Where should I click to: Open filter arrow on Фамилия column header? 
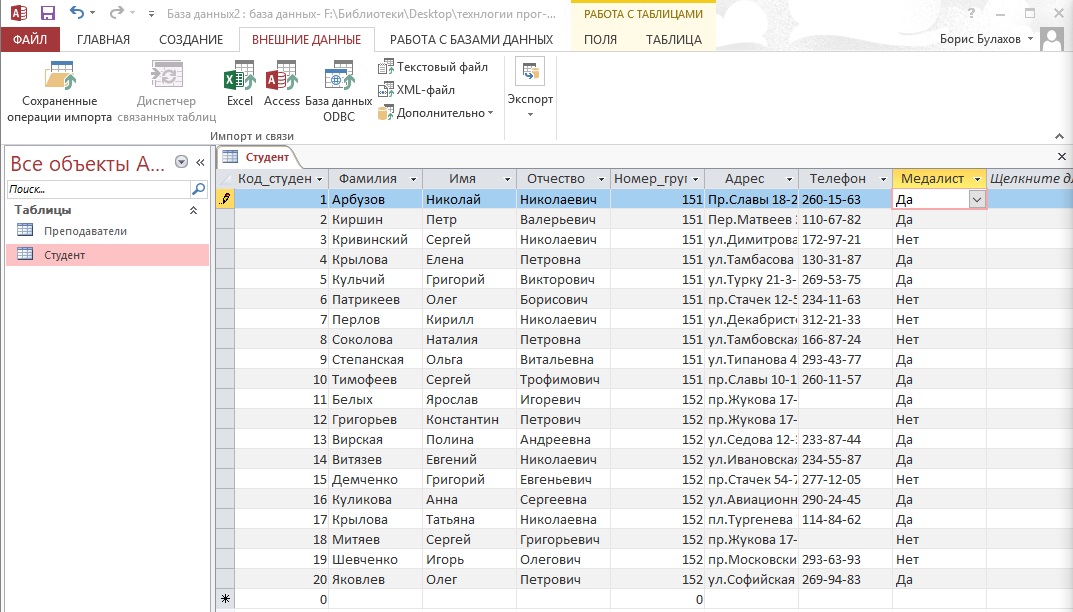click(x=414, y=179)
